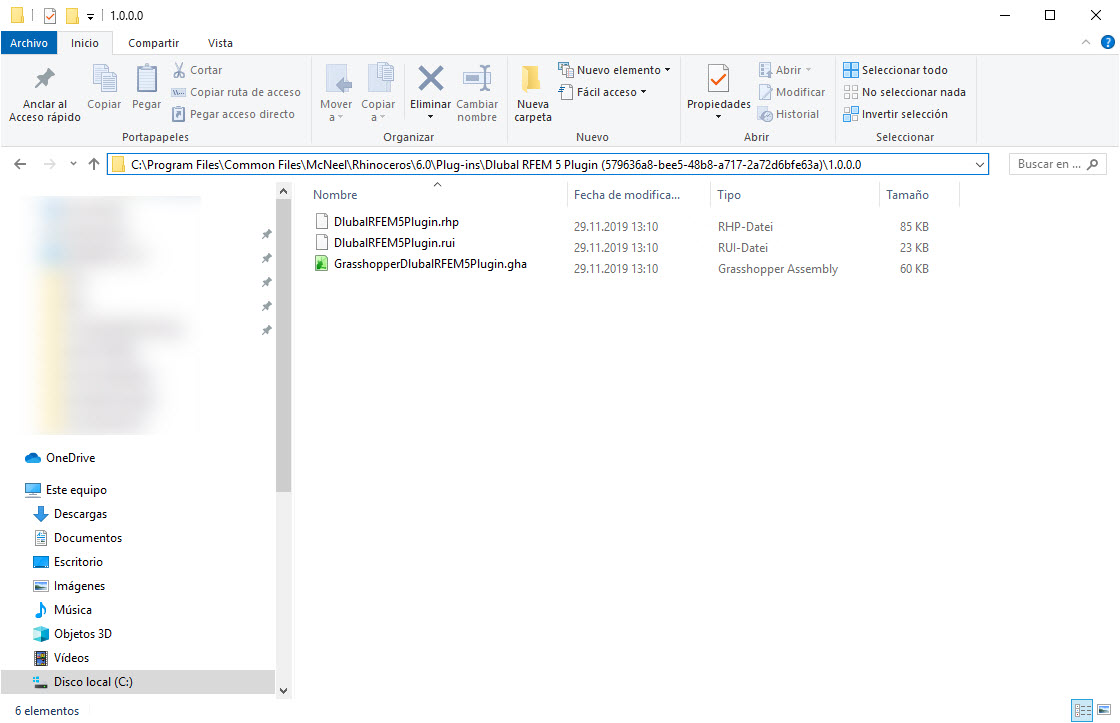Screen dimensions: 1120x723
Task: Expand address bar history dropdown
Action: (979, 164)
